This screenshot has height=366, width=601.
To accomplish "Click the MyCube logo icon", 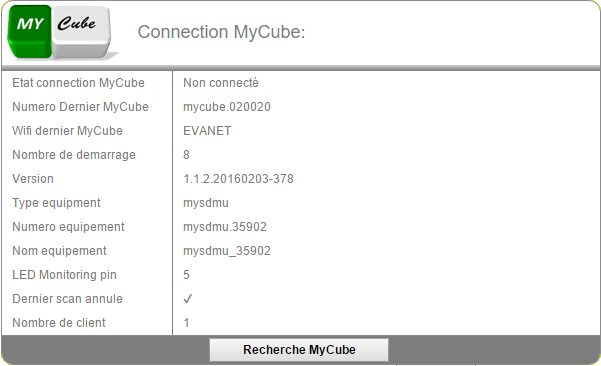I will click(x=62, y=33).
